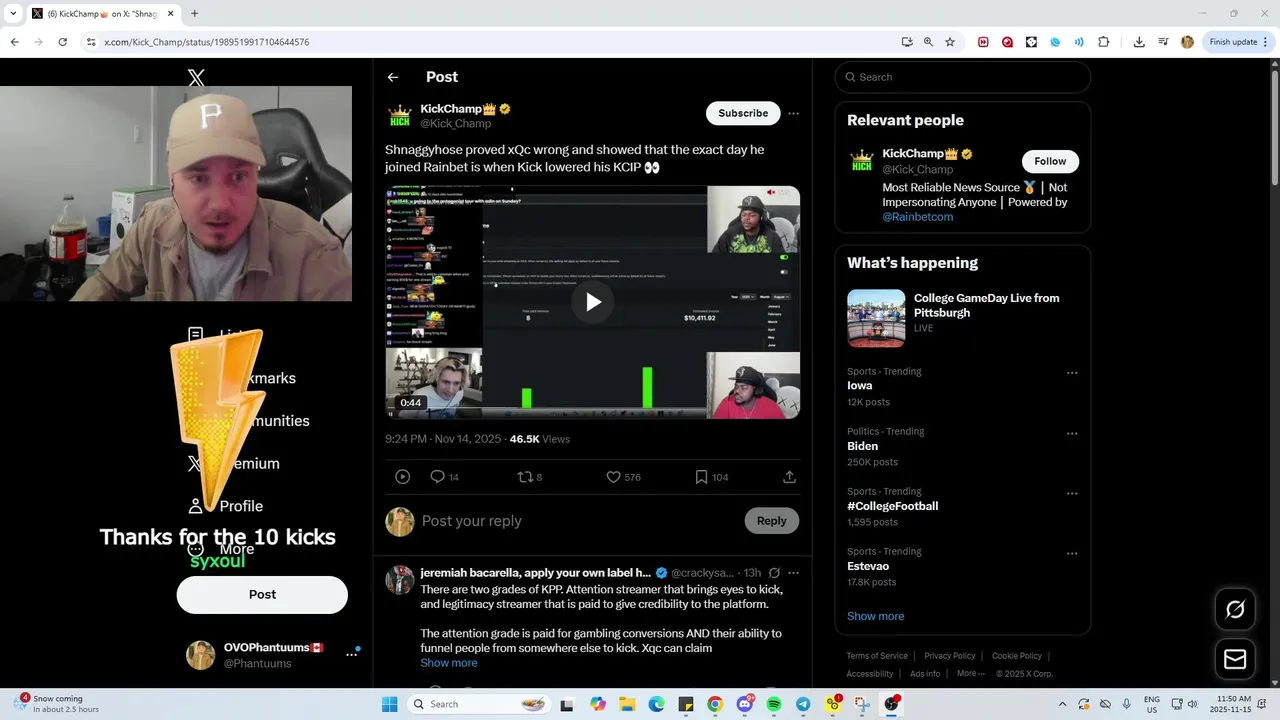Open the Ads info footer link
The image size is (1280, 720).
925,673
